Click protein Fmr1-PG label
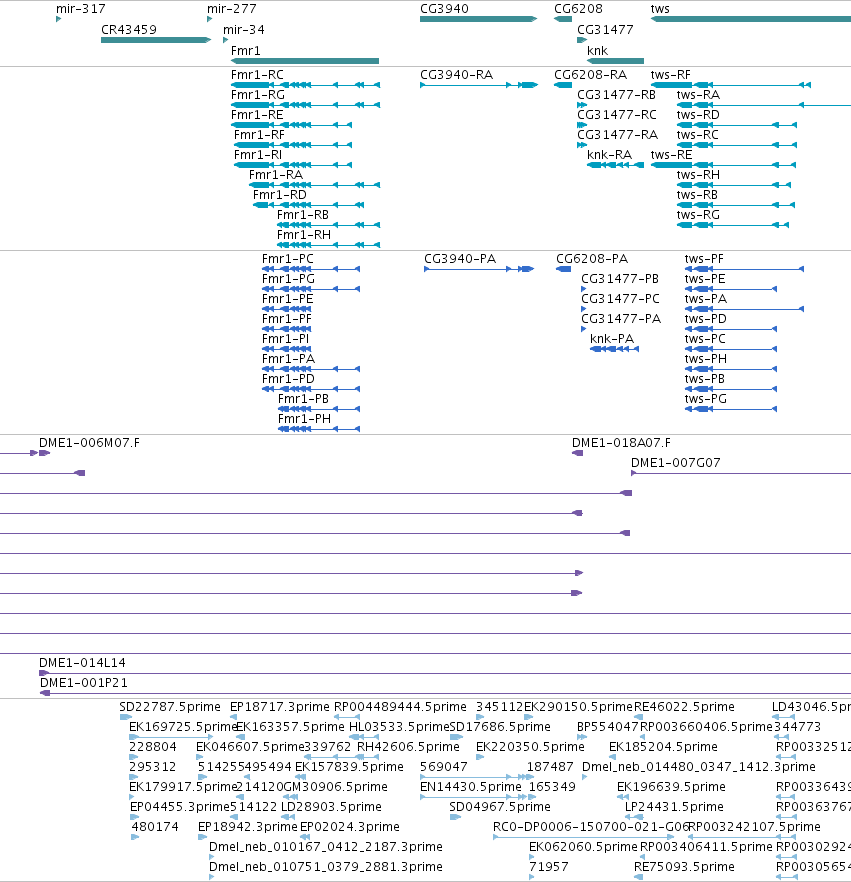 [289, 279]
